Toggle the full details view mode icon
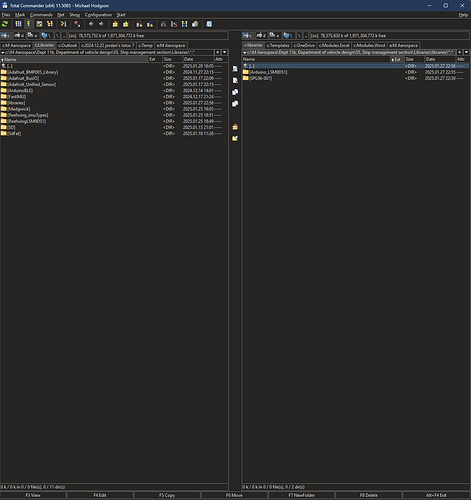 (x=28, y=24)
